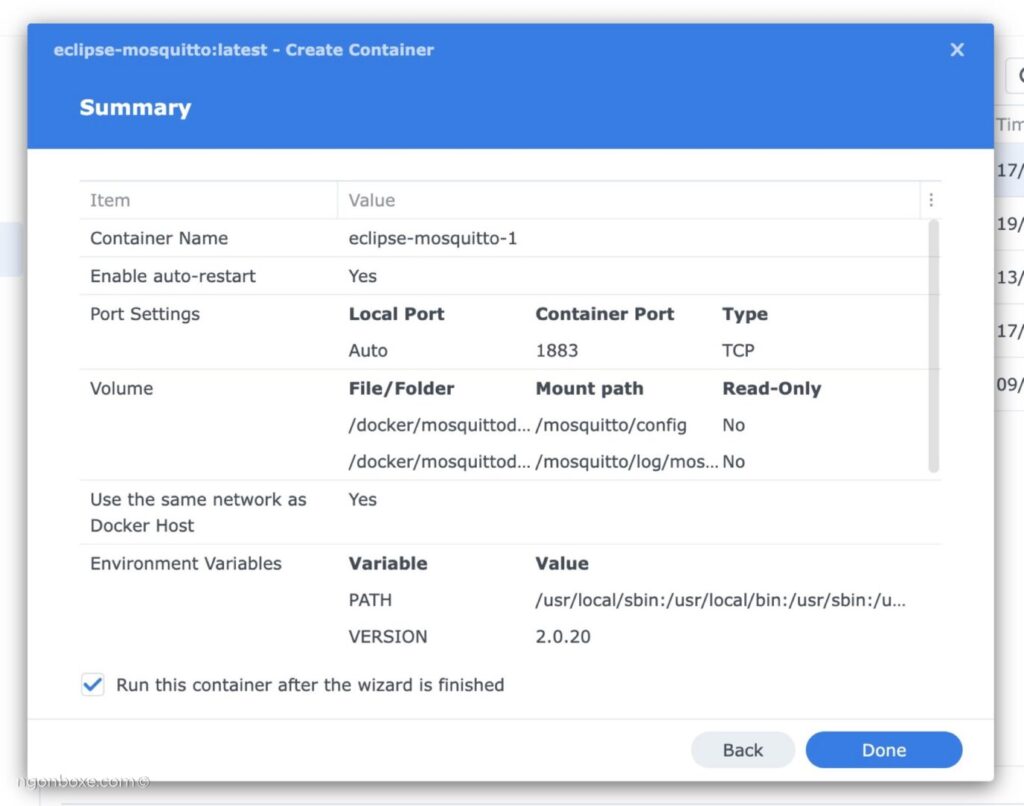
Task: Toggle Run this container after wizard checkbox
Action: pyautogui.click(x=93, y=685)
